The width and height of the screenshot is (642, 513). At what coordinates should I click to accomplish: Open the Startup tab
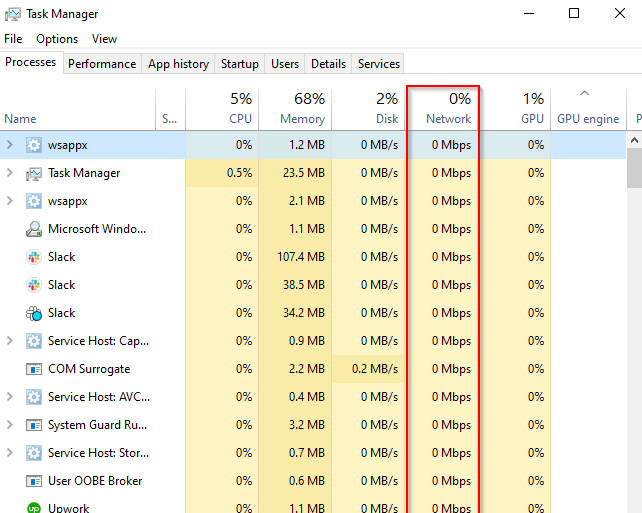pyautogui.click(x=239, y=64)
